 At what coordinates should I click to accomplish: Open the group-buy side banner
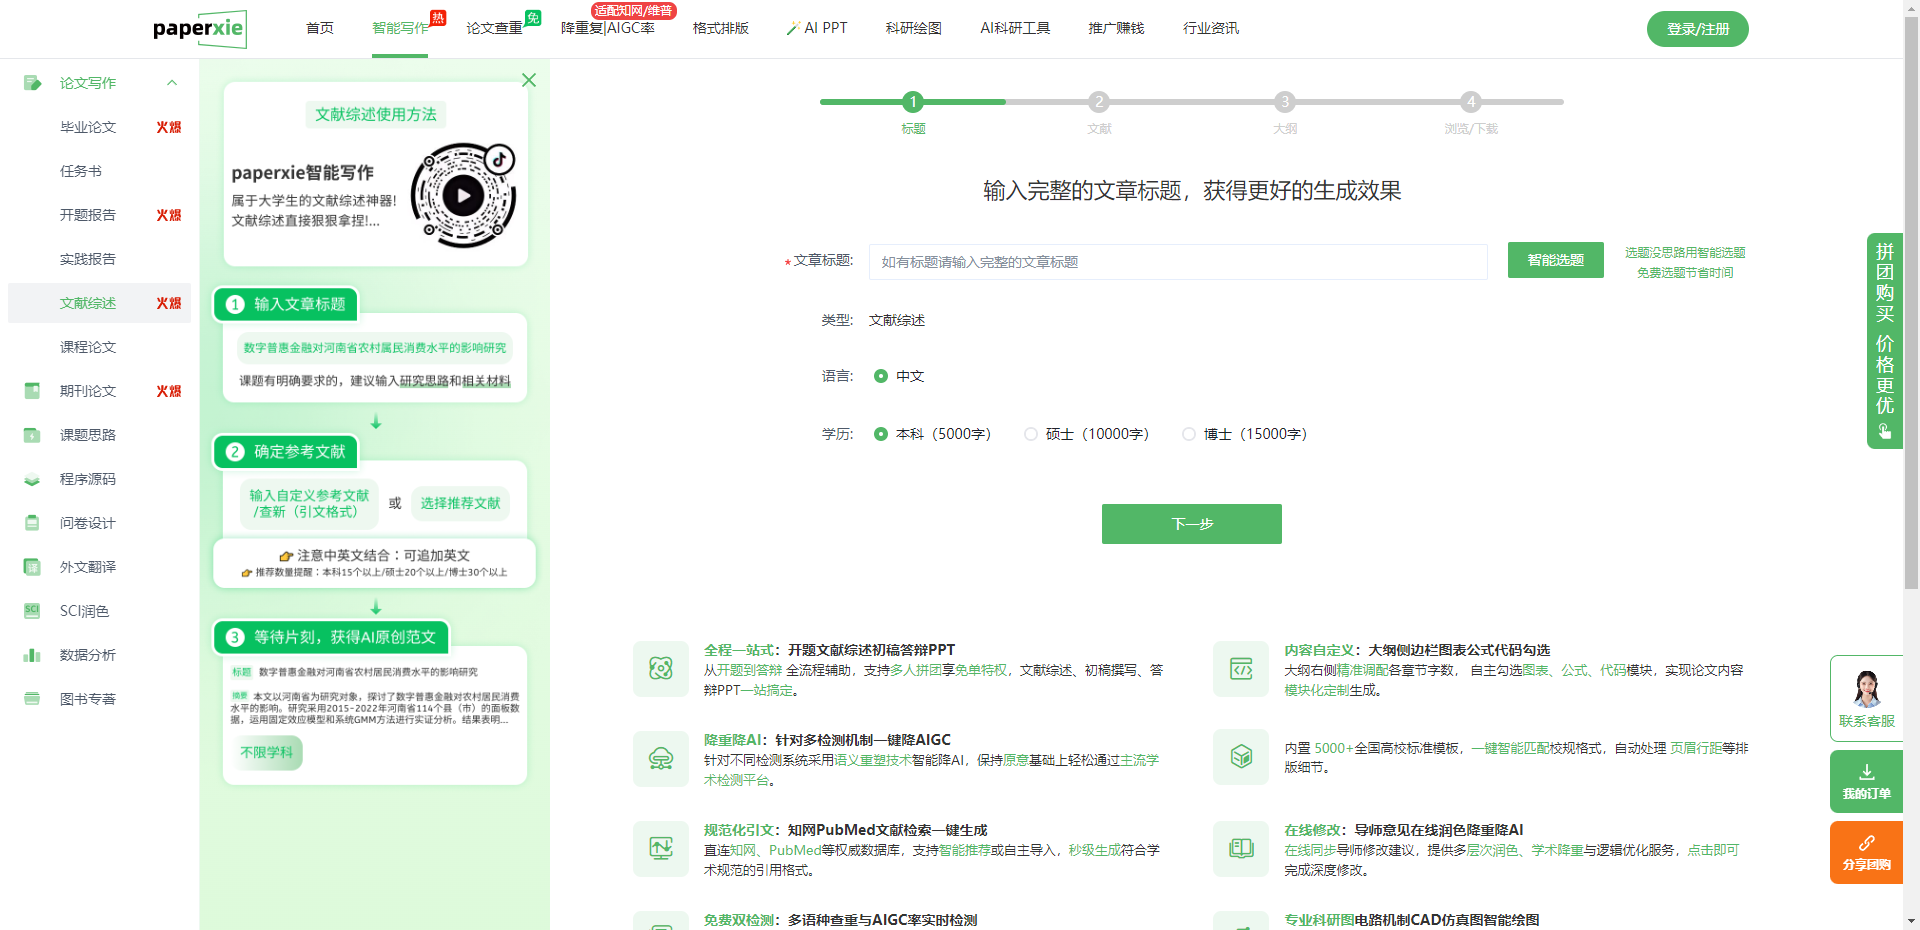(1884, 340)
